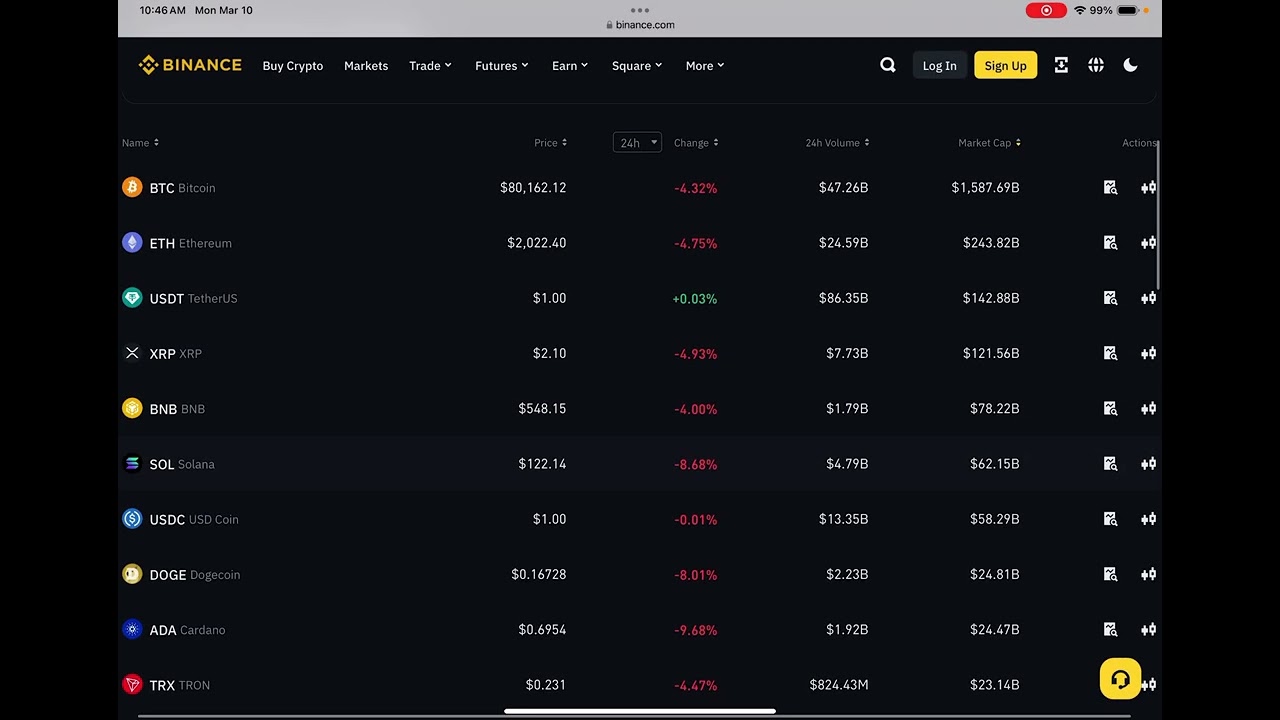Sort table by 24h Volume column
The height and width of the screenshot is (720, 1280).
point(837,143)
